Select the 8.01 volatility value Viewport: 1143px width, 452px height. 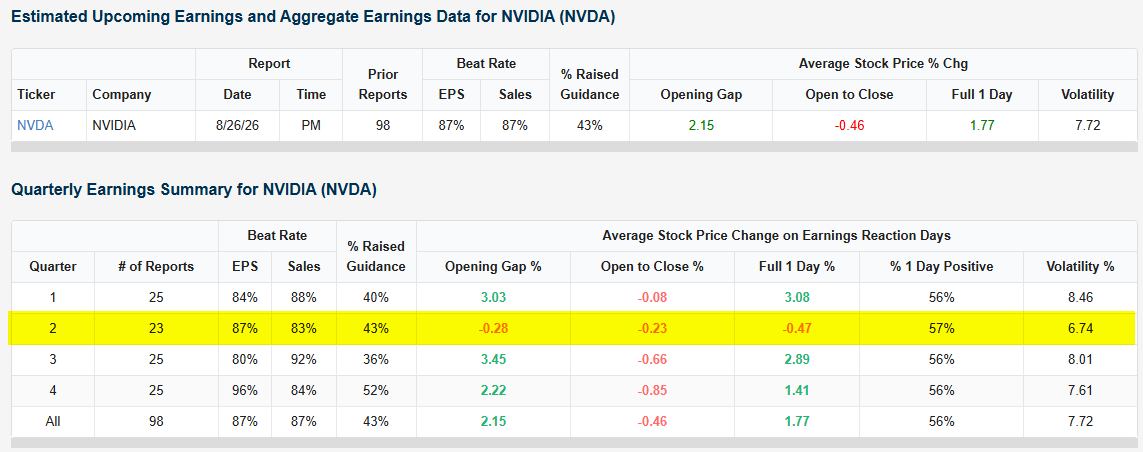pyautogui.click(x=1082, y=359)
